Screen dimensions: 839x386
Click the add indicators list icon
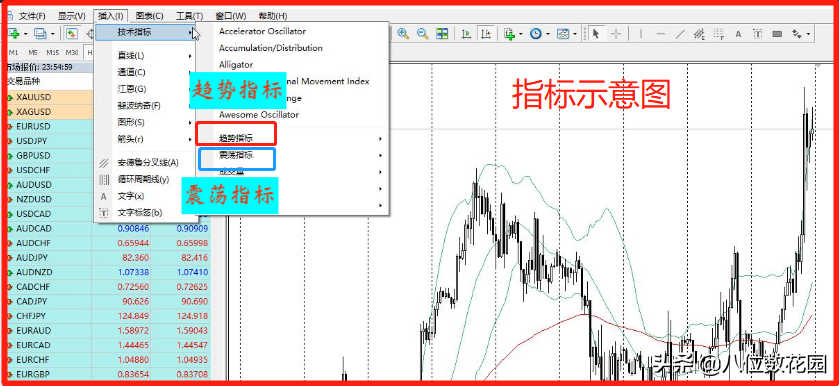pyautogui.click(x=509, y=34)
